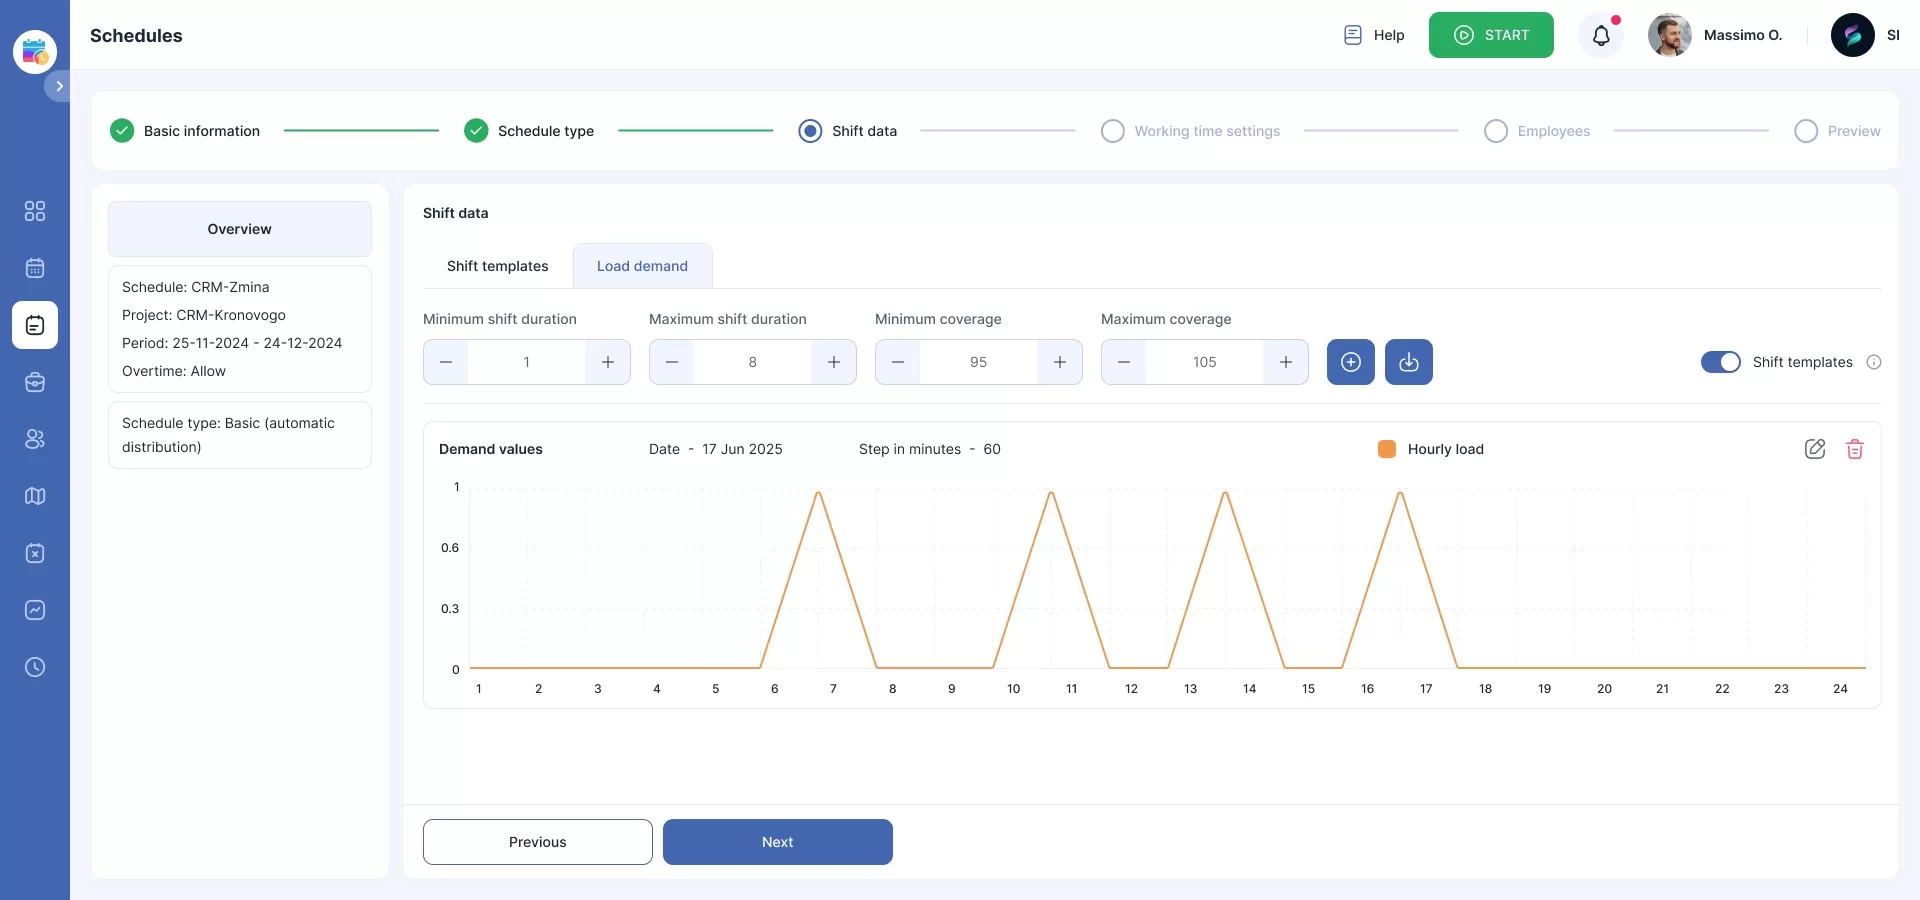Expand the collapsed sidebar with chevron arrow

(x=59, y=86)
